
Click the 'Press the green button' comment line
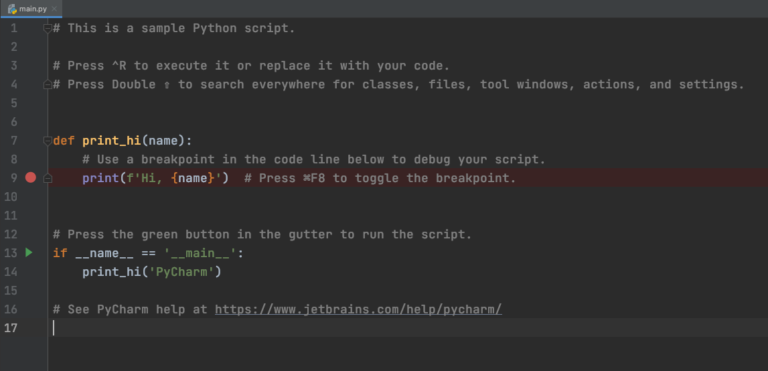pyautogui.click(x=262, y=234)
